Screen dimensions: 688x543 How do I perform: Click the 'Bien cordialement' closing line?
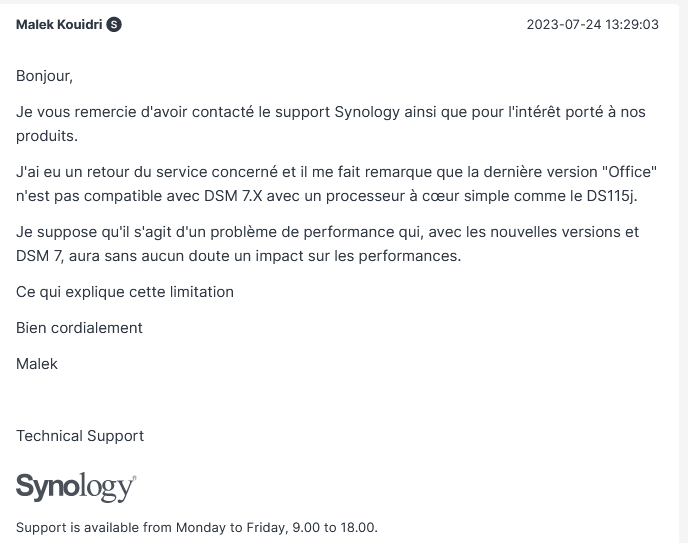(79, 328)
